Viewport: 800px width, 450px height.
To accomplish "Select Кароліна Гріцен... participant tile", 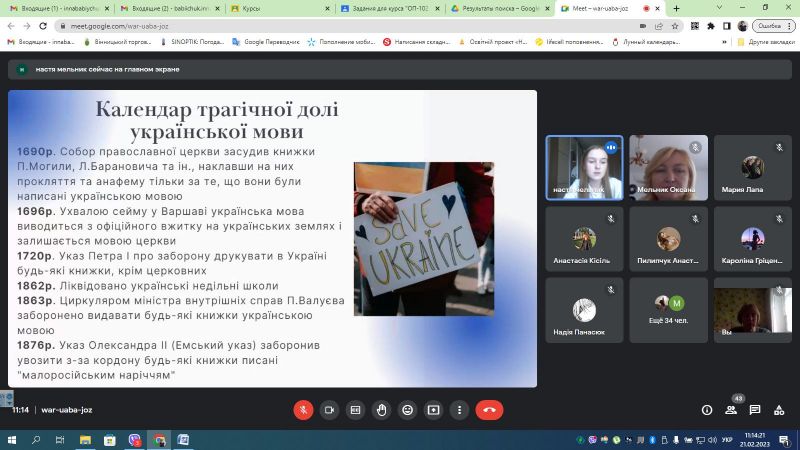I will (x=753, y=239).
